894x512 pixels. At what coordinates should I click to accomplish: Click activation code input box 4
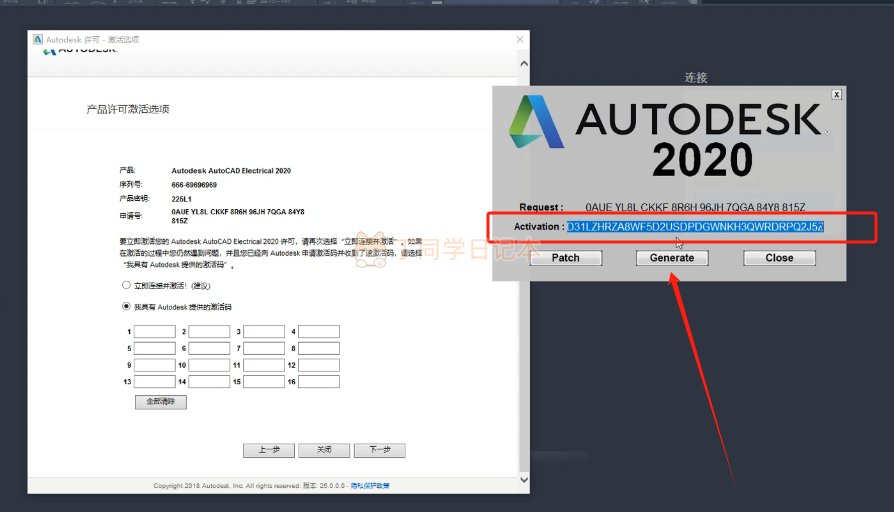[319, 332]
